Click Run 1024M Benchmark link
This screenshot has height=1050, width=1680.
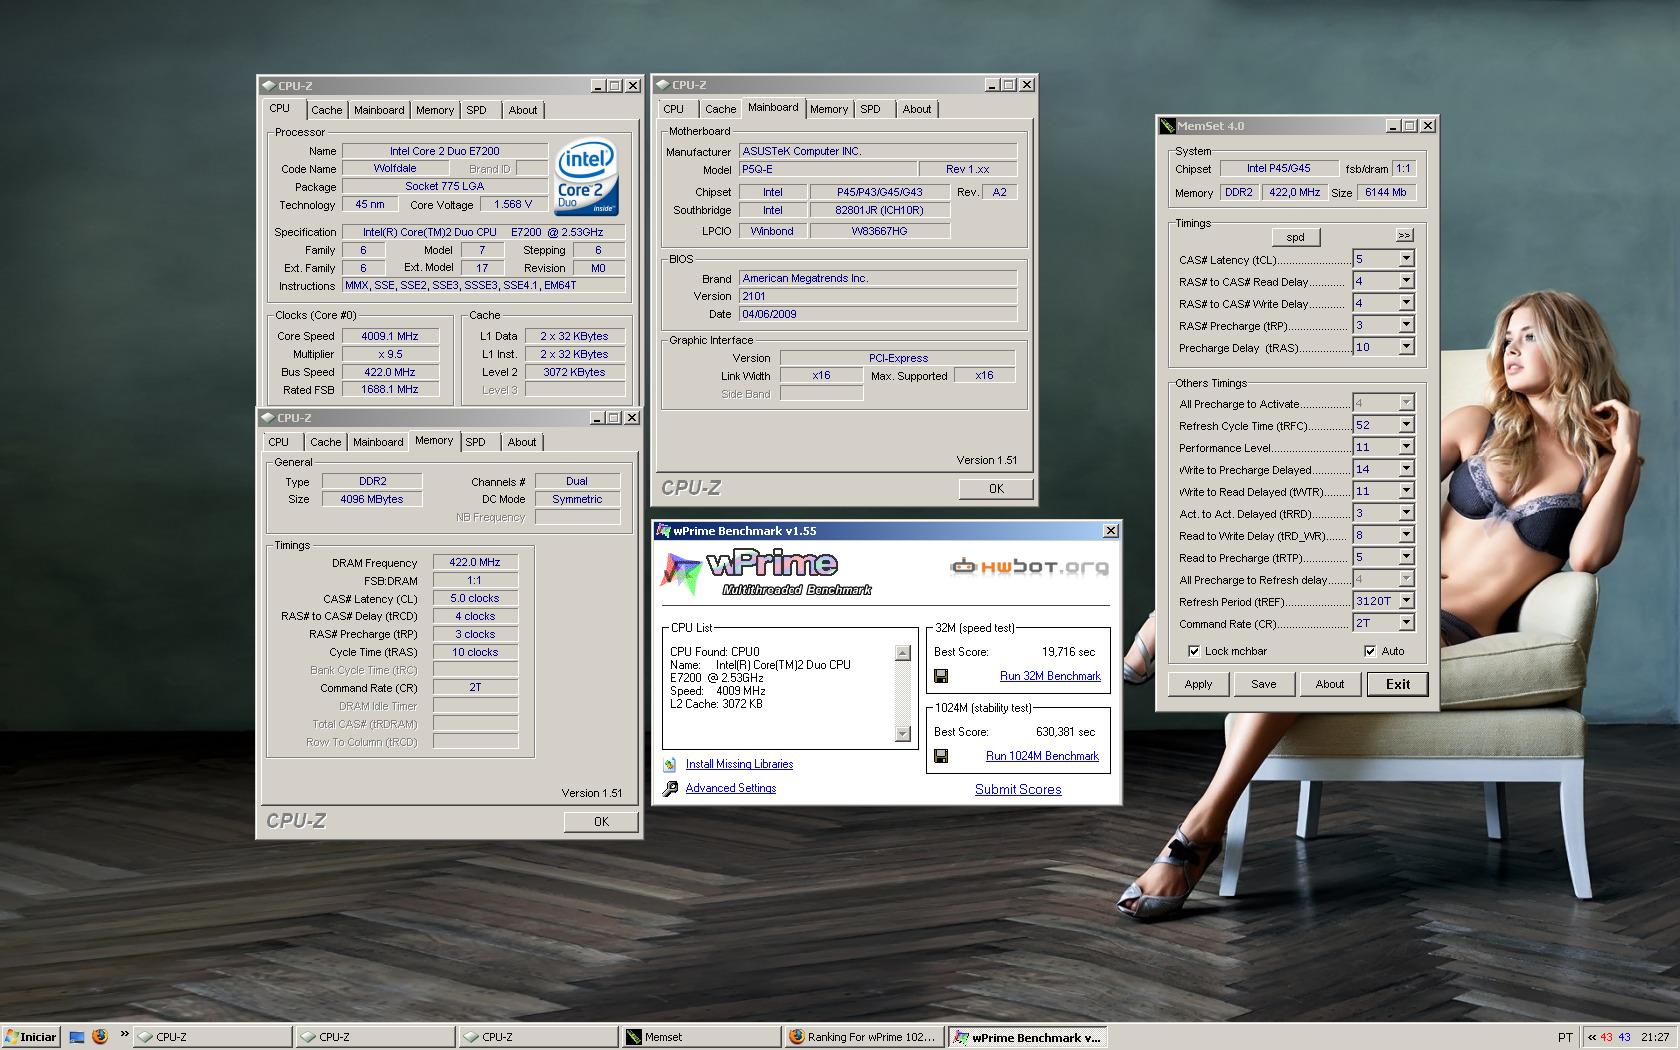click(x=1042, y=756)
